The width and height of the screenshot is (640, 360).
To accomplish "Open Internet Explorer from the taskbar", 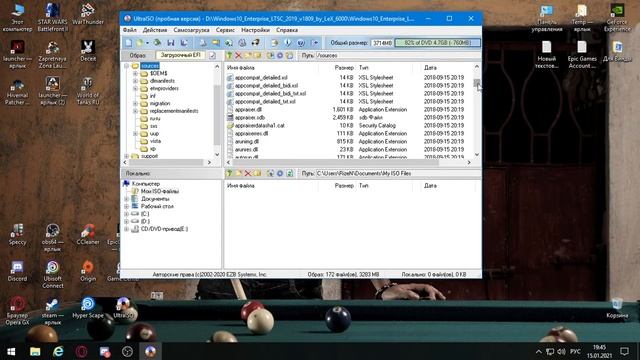I will [58, 351].
